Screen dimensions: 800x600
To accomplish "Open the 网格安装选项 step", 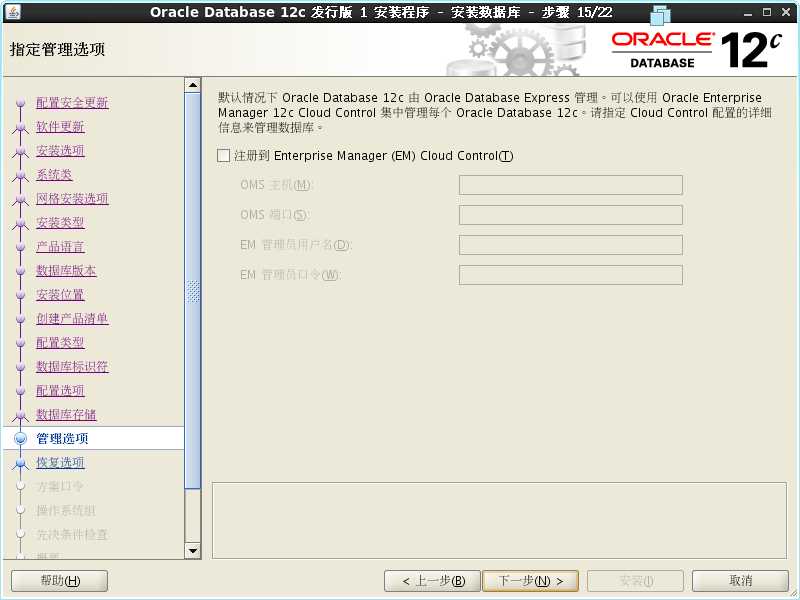I will [72, 198].
